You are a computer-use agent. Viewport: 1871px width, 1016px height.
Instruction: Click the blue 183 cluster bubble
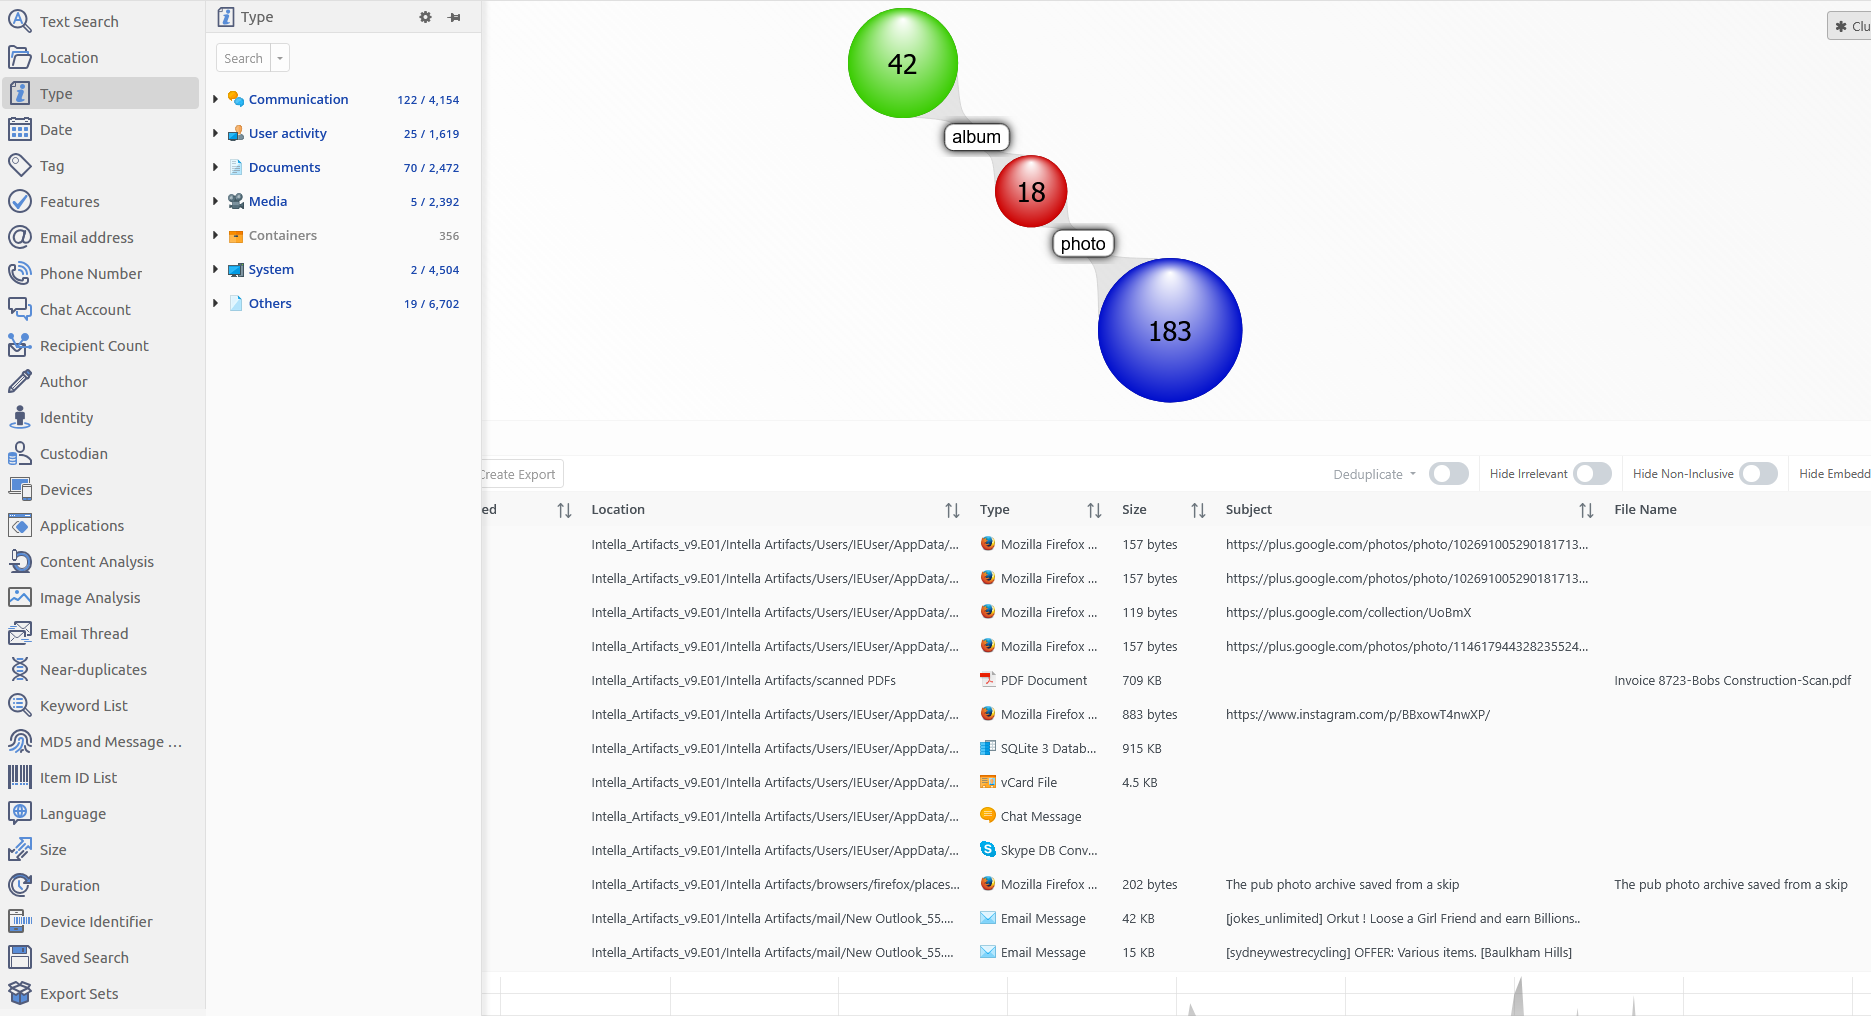(1169, 331)
